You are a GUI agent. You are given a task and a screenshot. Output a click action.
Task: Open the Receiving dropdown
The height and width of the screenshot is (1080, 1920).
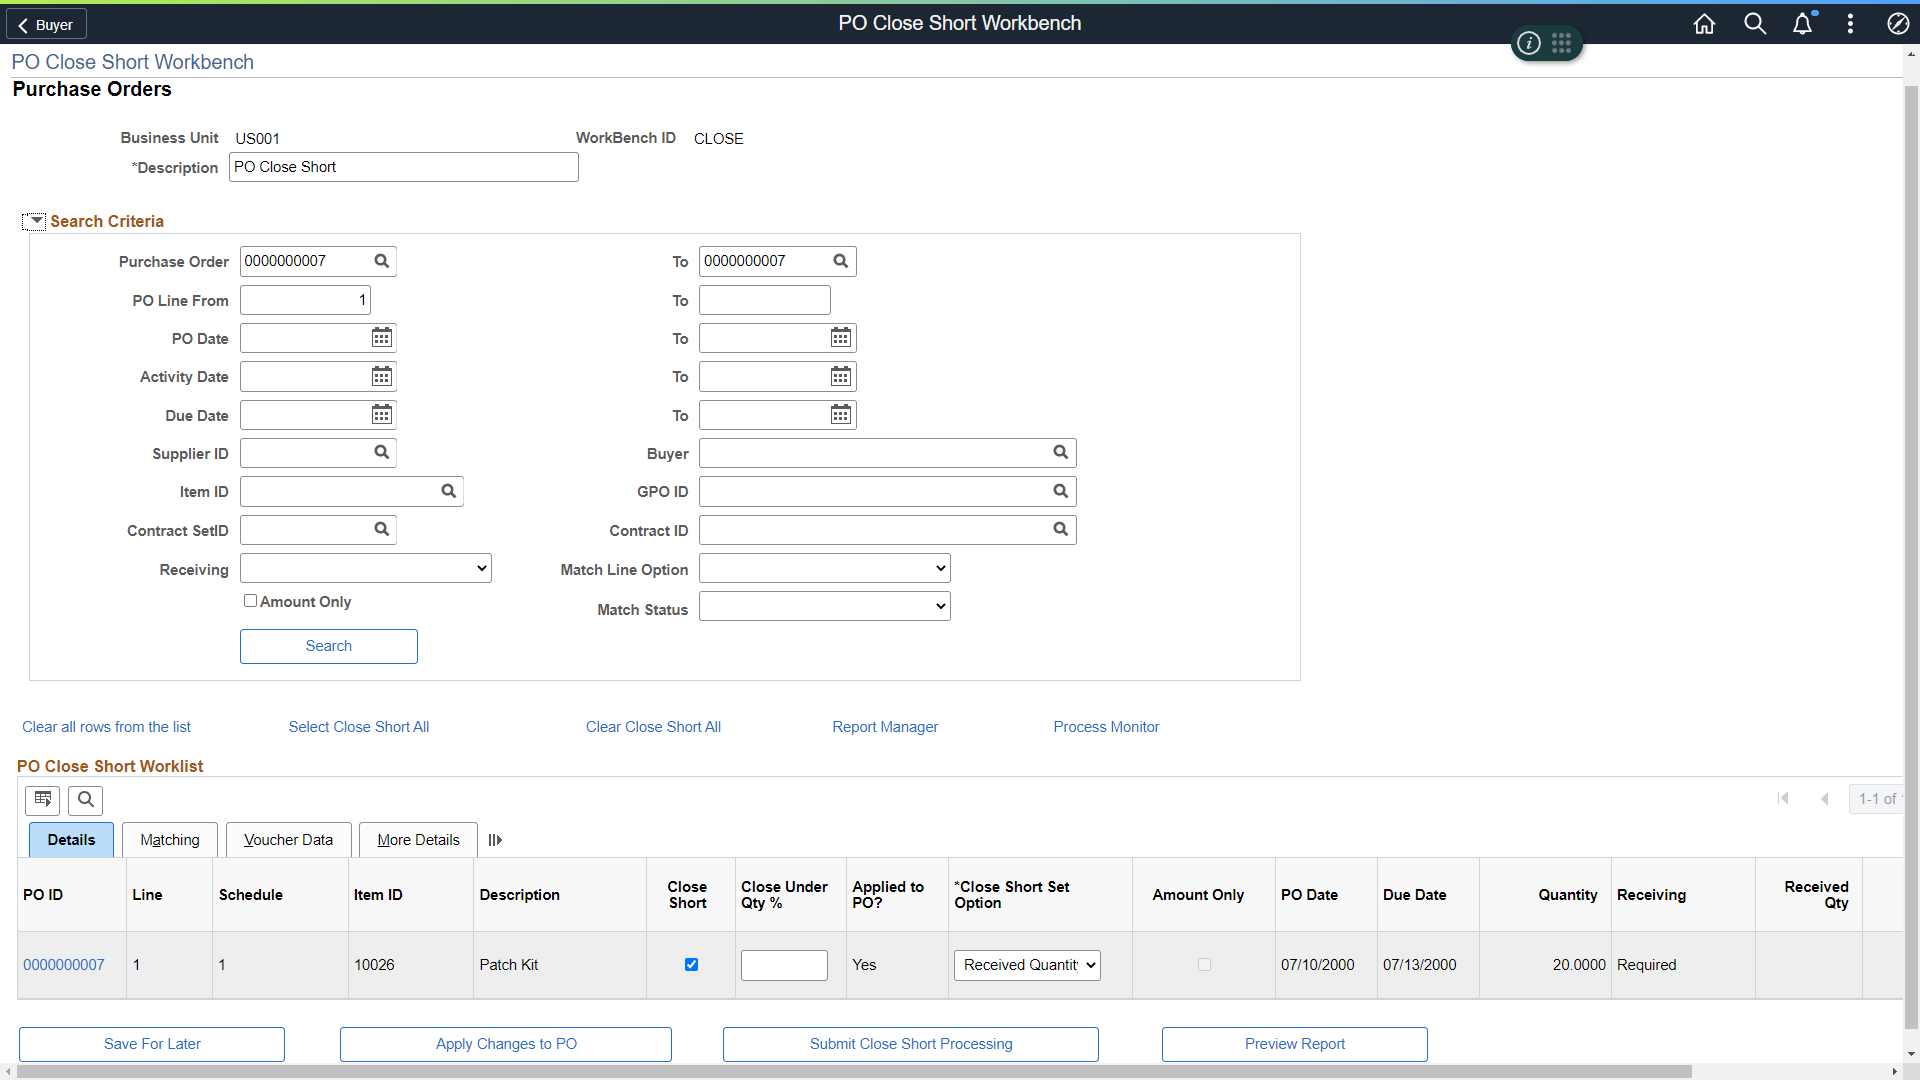click(366, 569)
